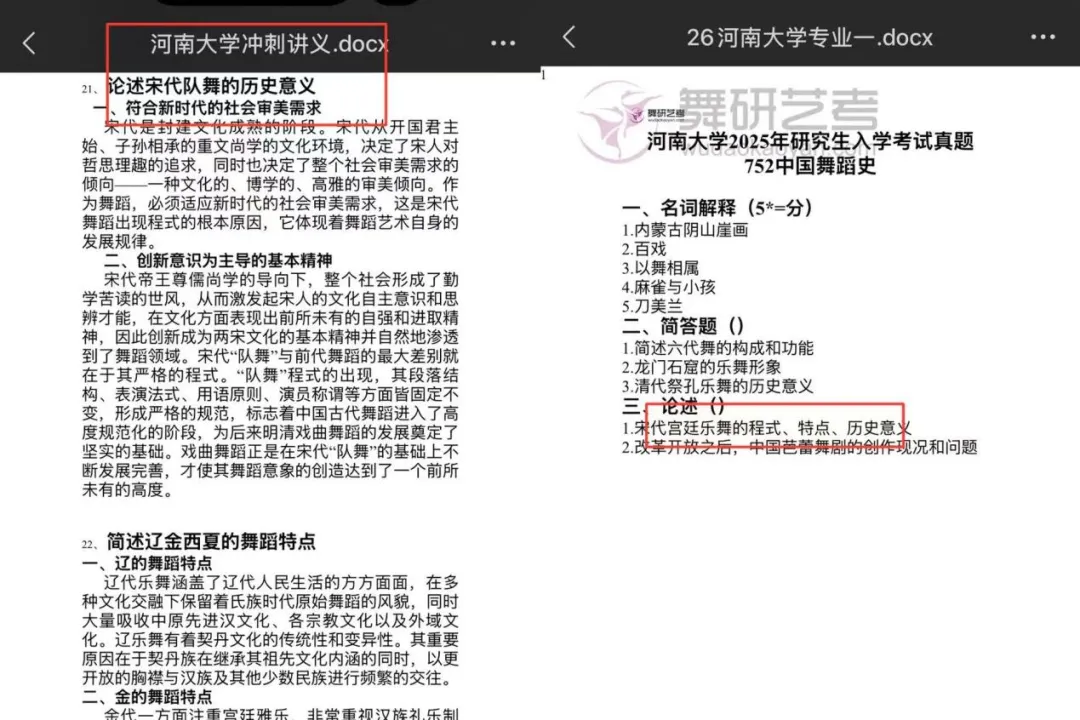This screenshot has height=720, width=1080.
Task: Click item 4.麻雀与小孩
Action: point(668,287)
